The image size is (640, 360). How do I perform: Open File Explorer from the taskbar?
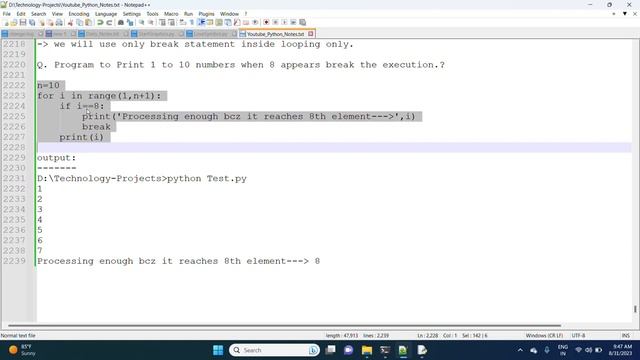[x=367, y=350]
